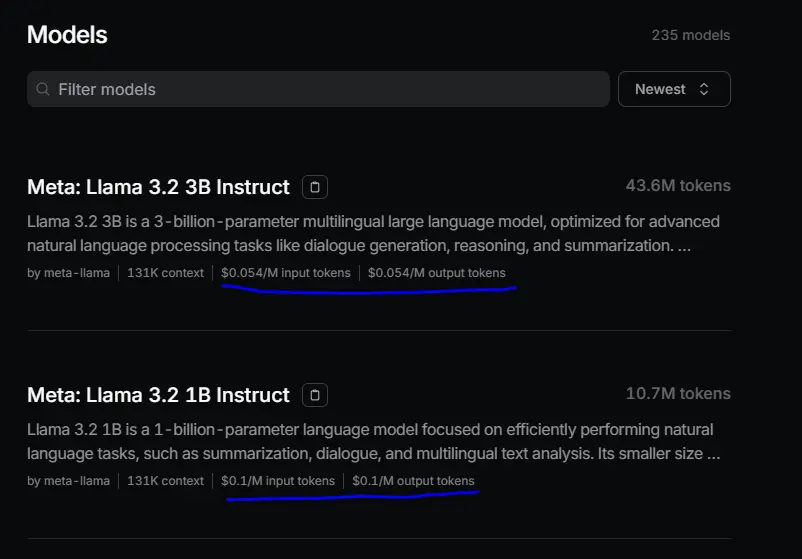
Task: Copy the Llama 3.2 1B Instruct model ID
Action: coord(315,395)
